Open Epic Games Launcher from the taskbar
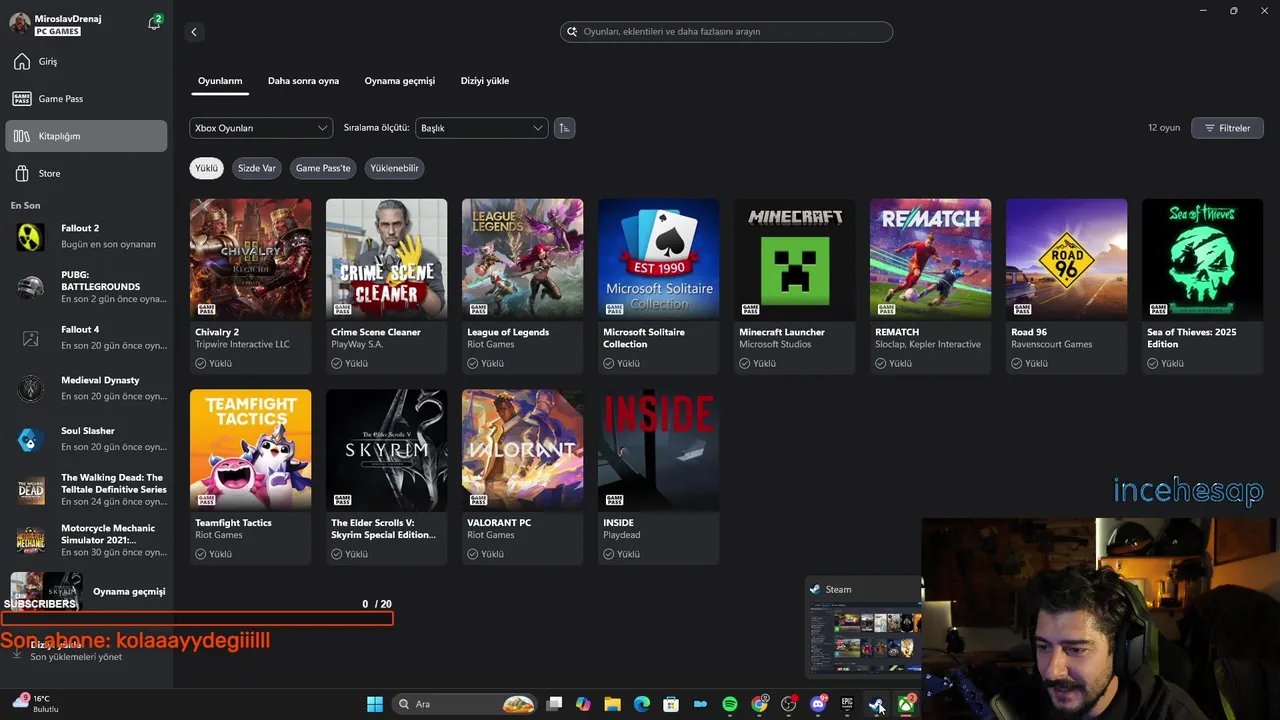 click(847, 704)
